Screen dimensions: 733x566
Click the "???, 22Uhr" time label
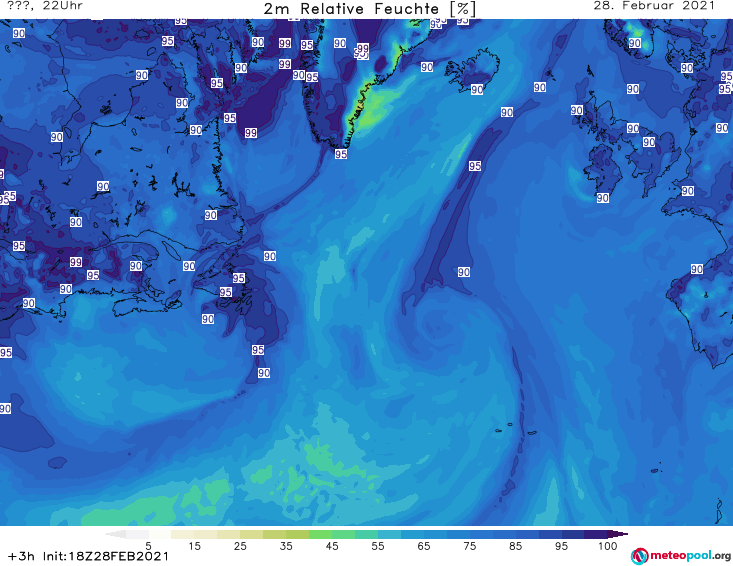(45, 6)
